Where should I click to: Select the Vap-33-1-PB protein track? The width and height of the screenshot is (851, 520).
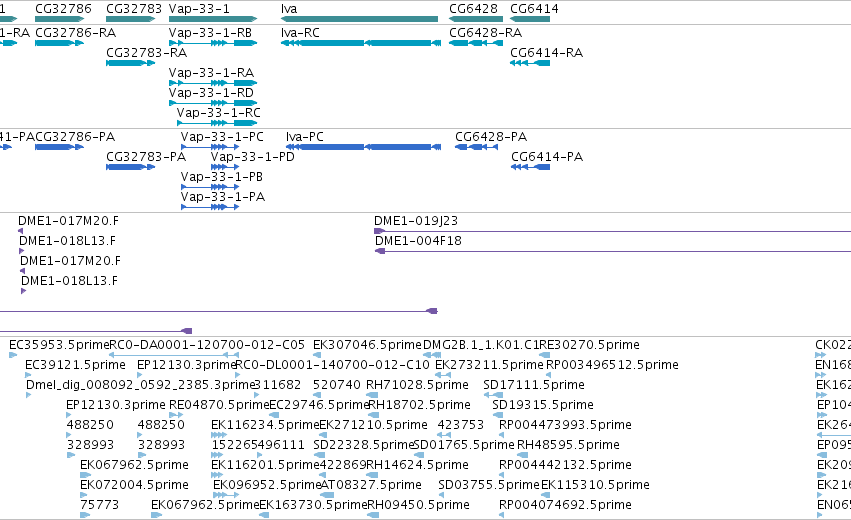coord(210,187)
